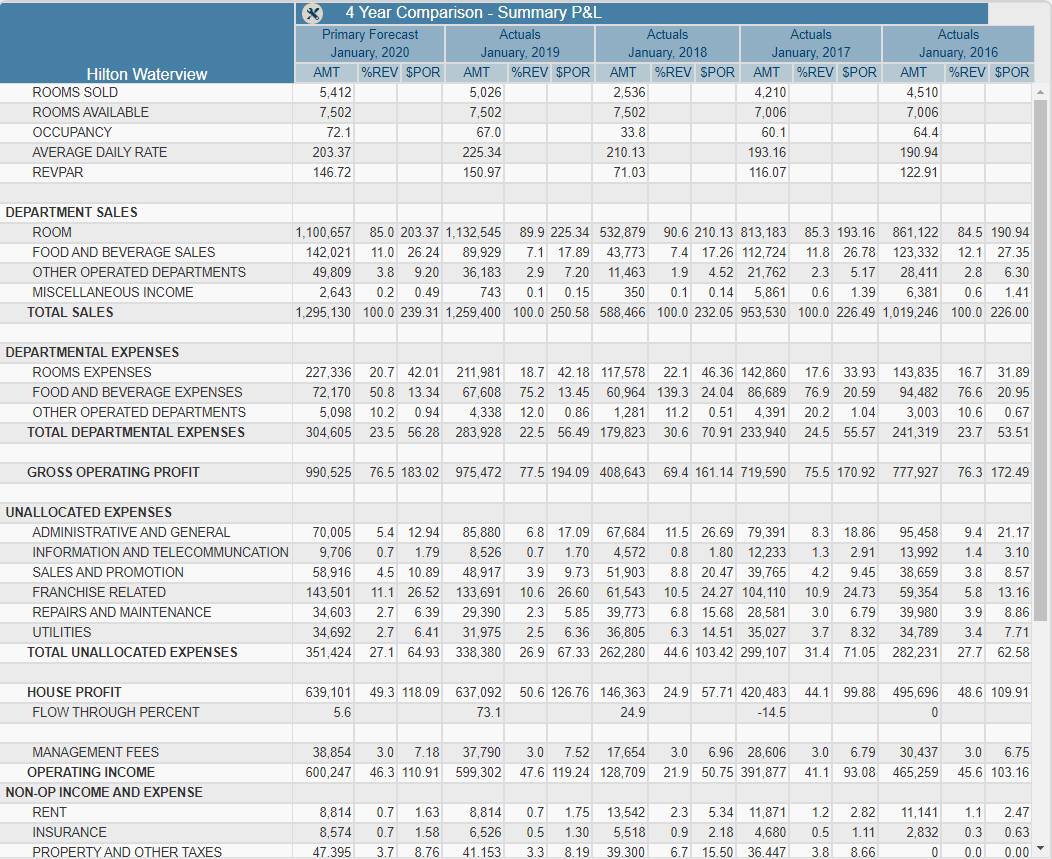Click the NON-OP INCOME AND EXPENSE heading
The image size is (1052, 859).
click(x=104, y=792)
